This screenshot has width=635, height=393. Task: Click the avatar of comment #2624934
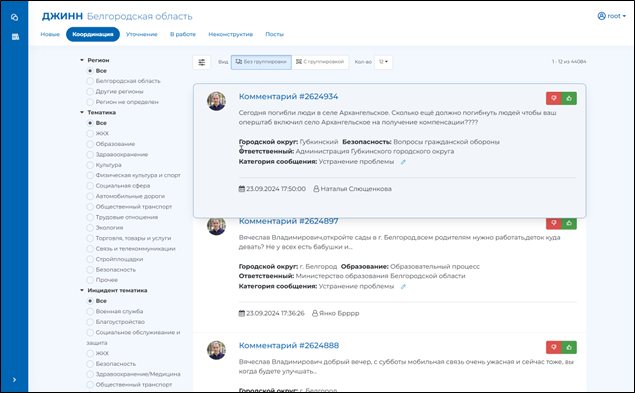(217, 101)
